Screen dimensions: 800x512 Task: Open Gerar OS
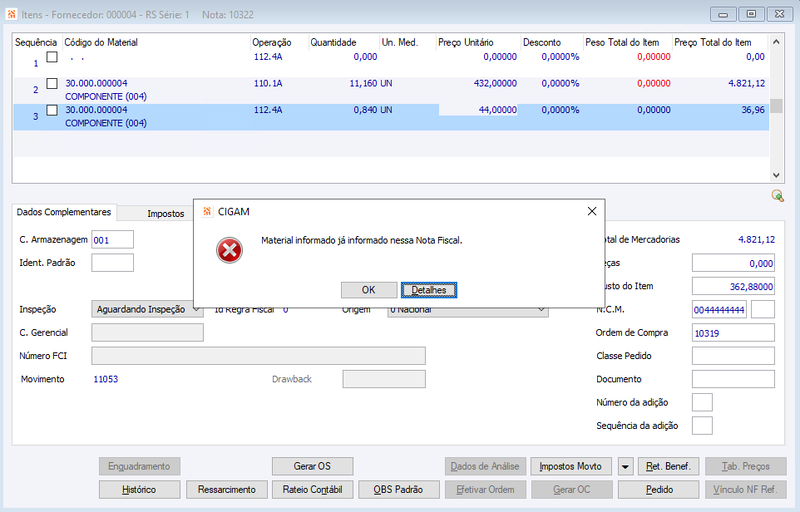[x=312, y=466]
